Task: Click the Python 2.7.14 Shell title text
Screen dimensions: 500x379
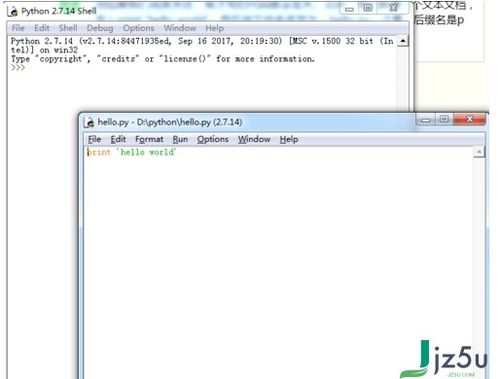Action: 59,11
